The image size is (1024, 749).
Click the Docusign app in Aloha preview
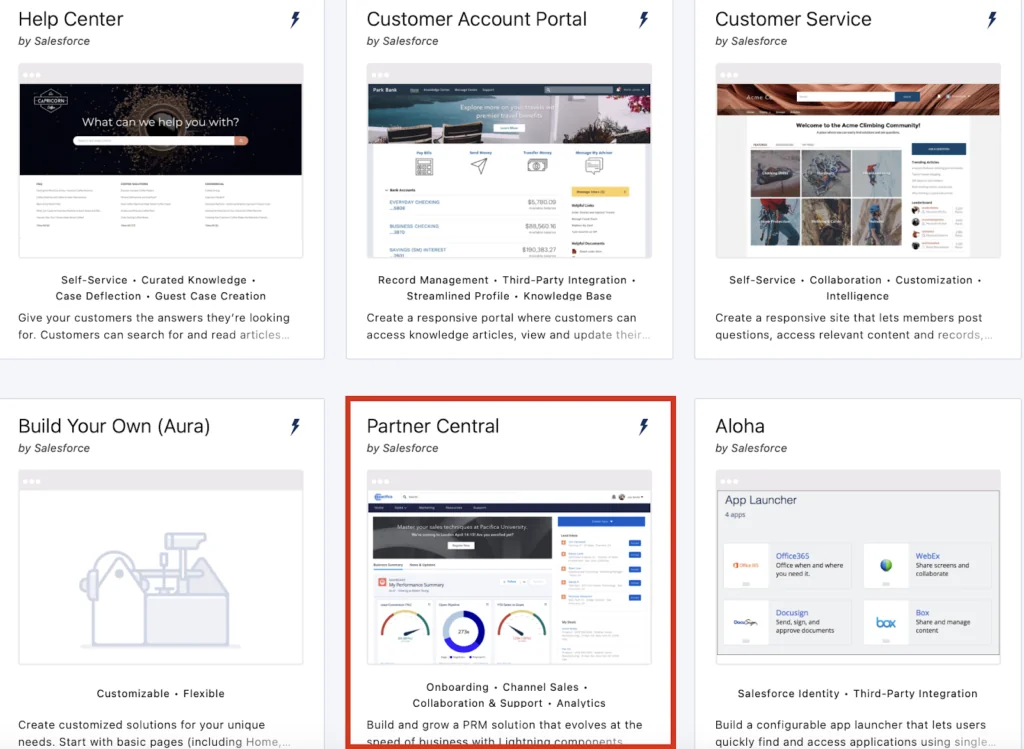point(788,622)
